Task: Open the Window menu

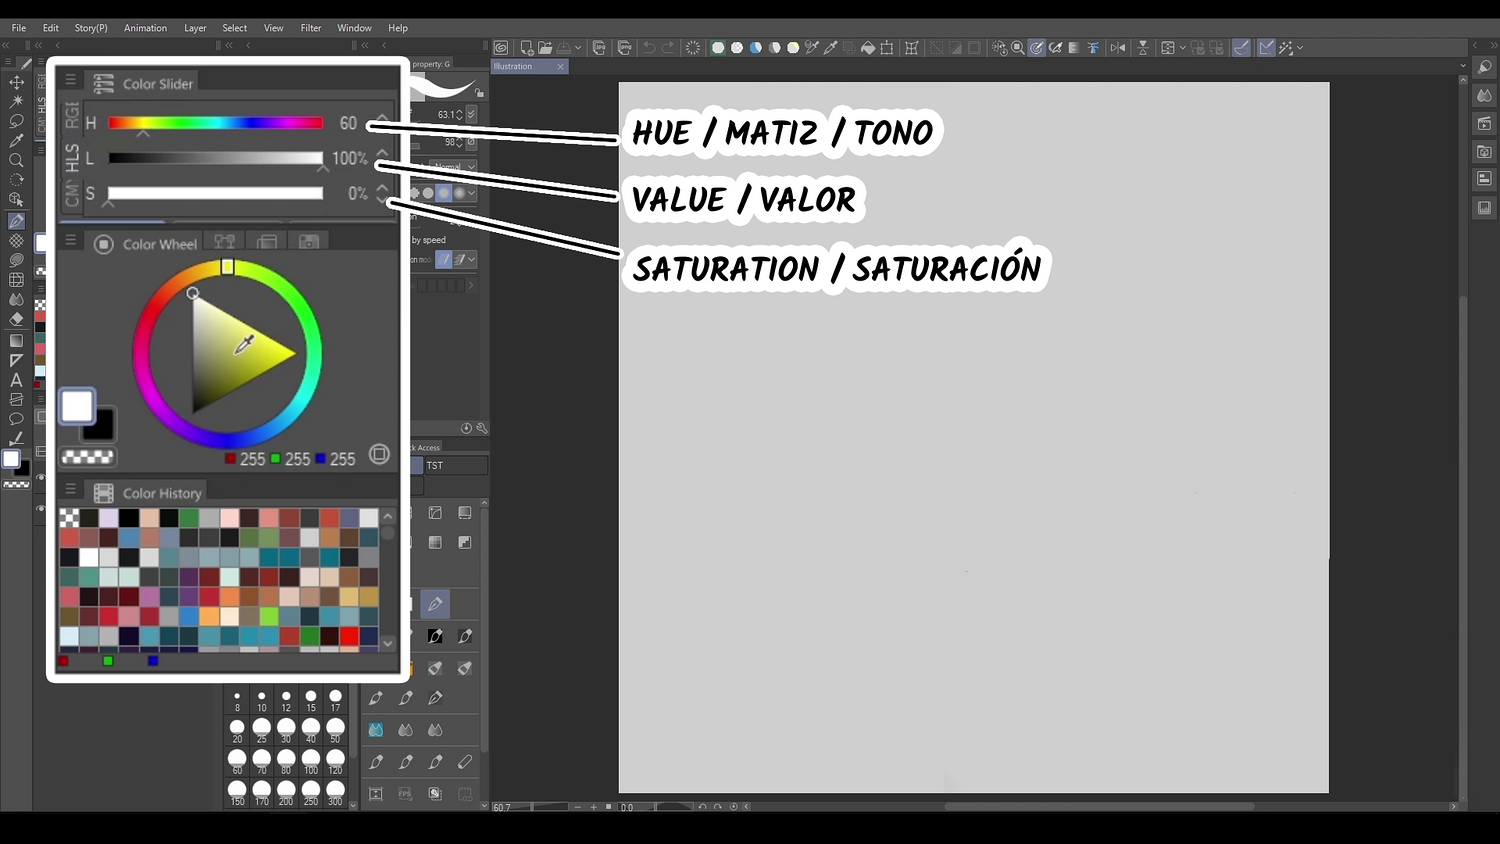Action: point(354,28)
